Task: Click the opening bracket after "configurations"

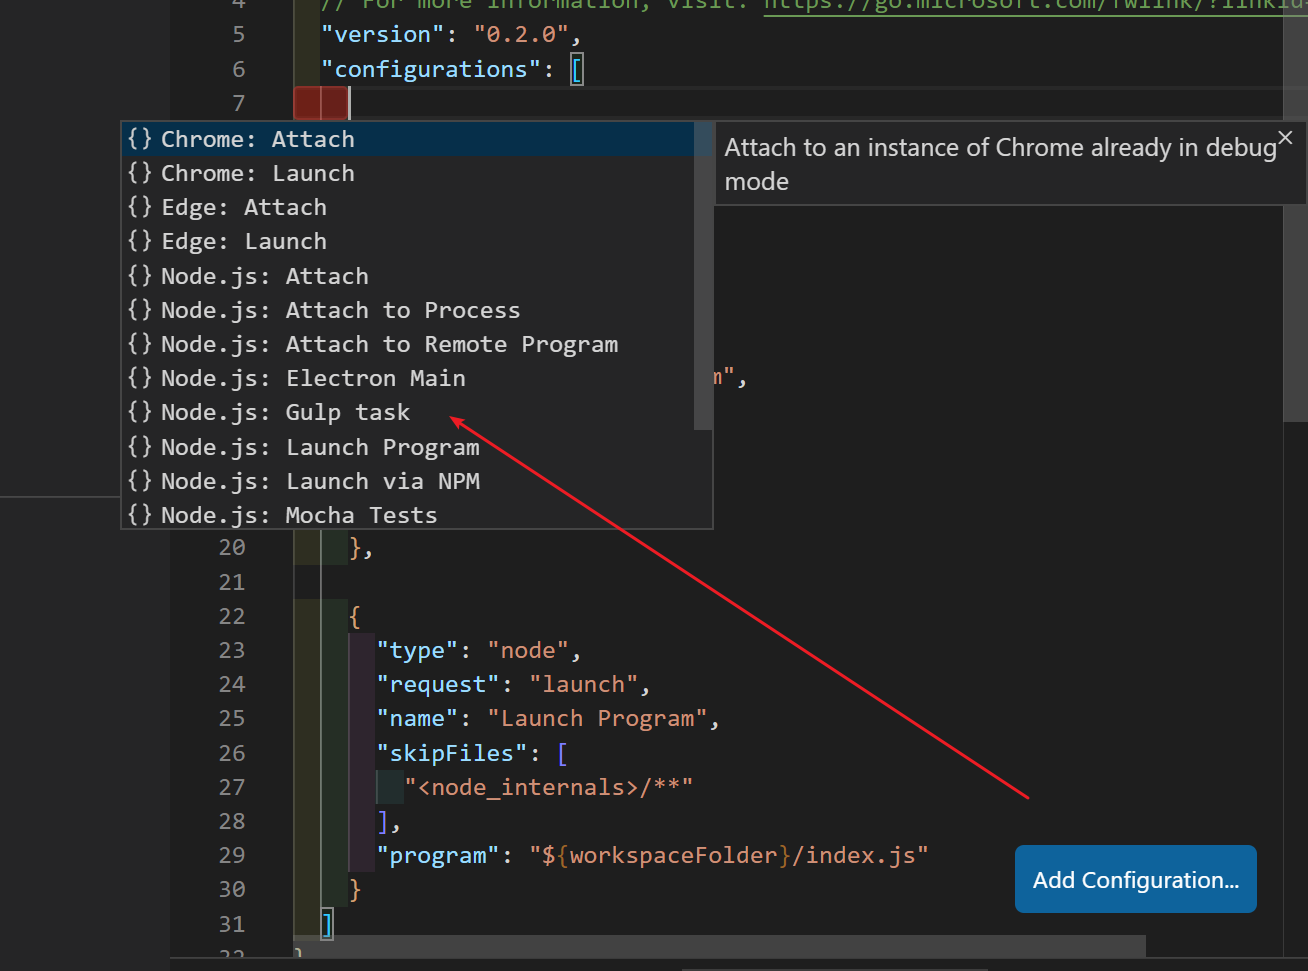Action: pos(577,70)
